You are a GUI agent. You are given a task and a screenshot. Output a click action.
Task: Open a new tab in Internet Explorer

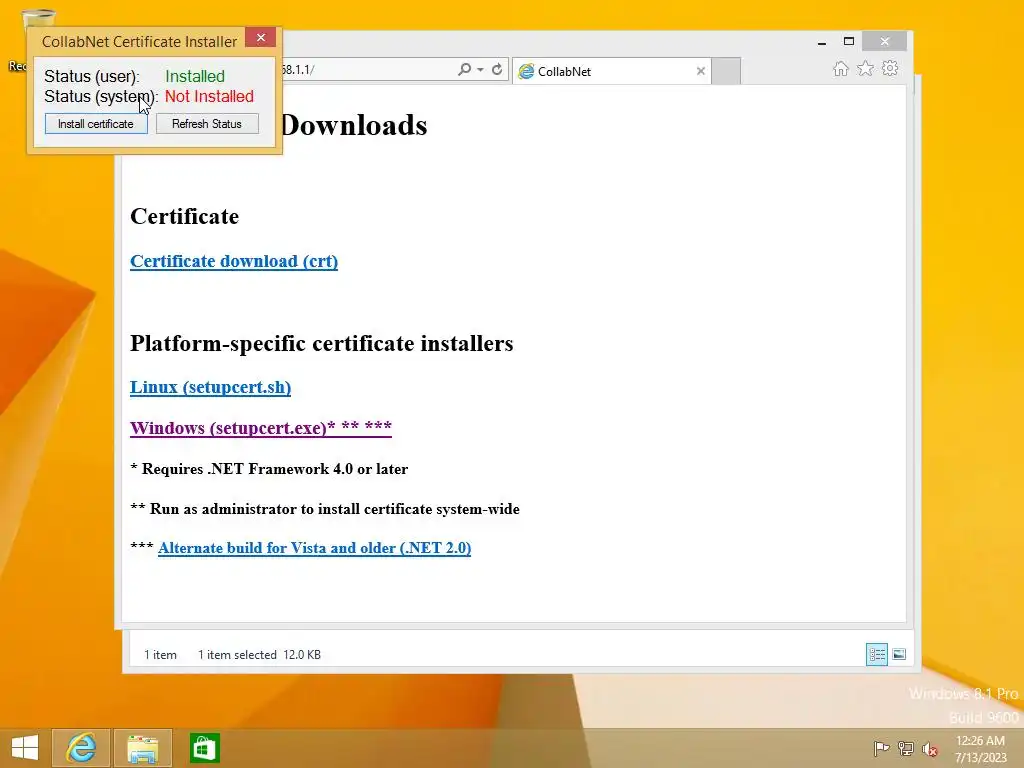click(x=726, y=71)
